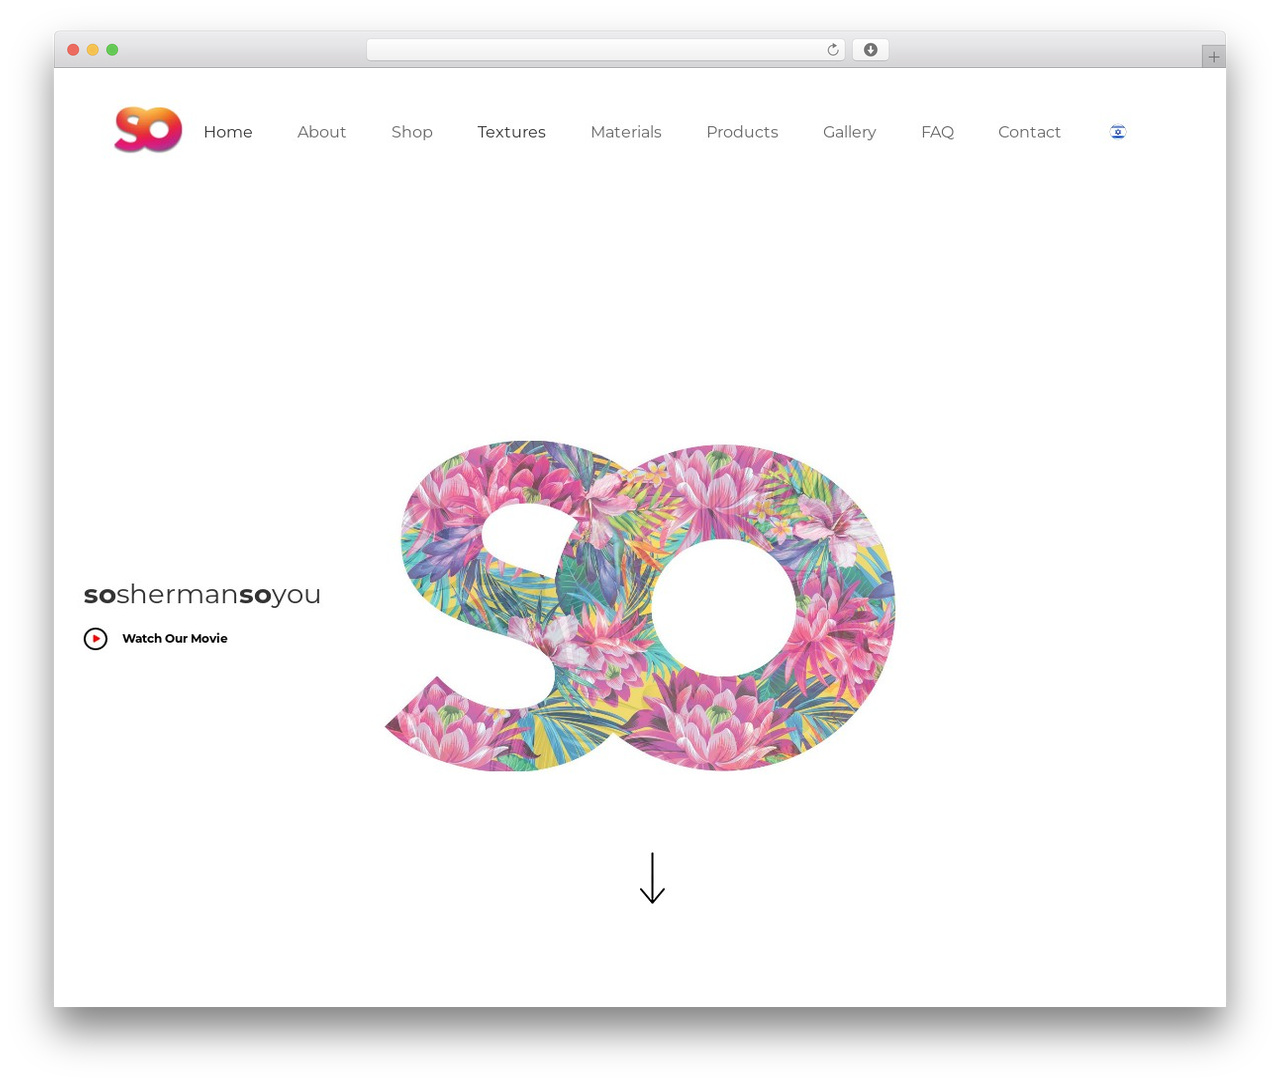Screen dimensions: 1280x1084
Task: Open the Contact page
Action: tap(1029, 132)
